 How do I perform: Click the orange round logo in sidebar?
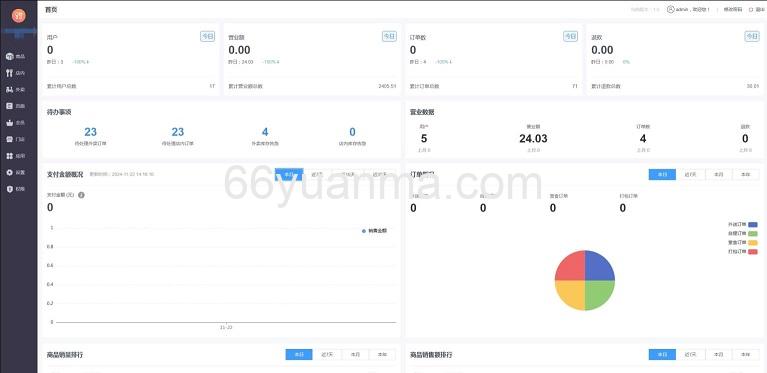[19, 16]
